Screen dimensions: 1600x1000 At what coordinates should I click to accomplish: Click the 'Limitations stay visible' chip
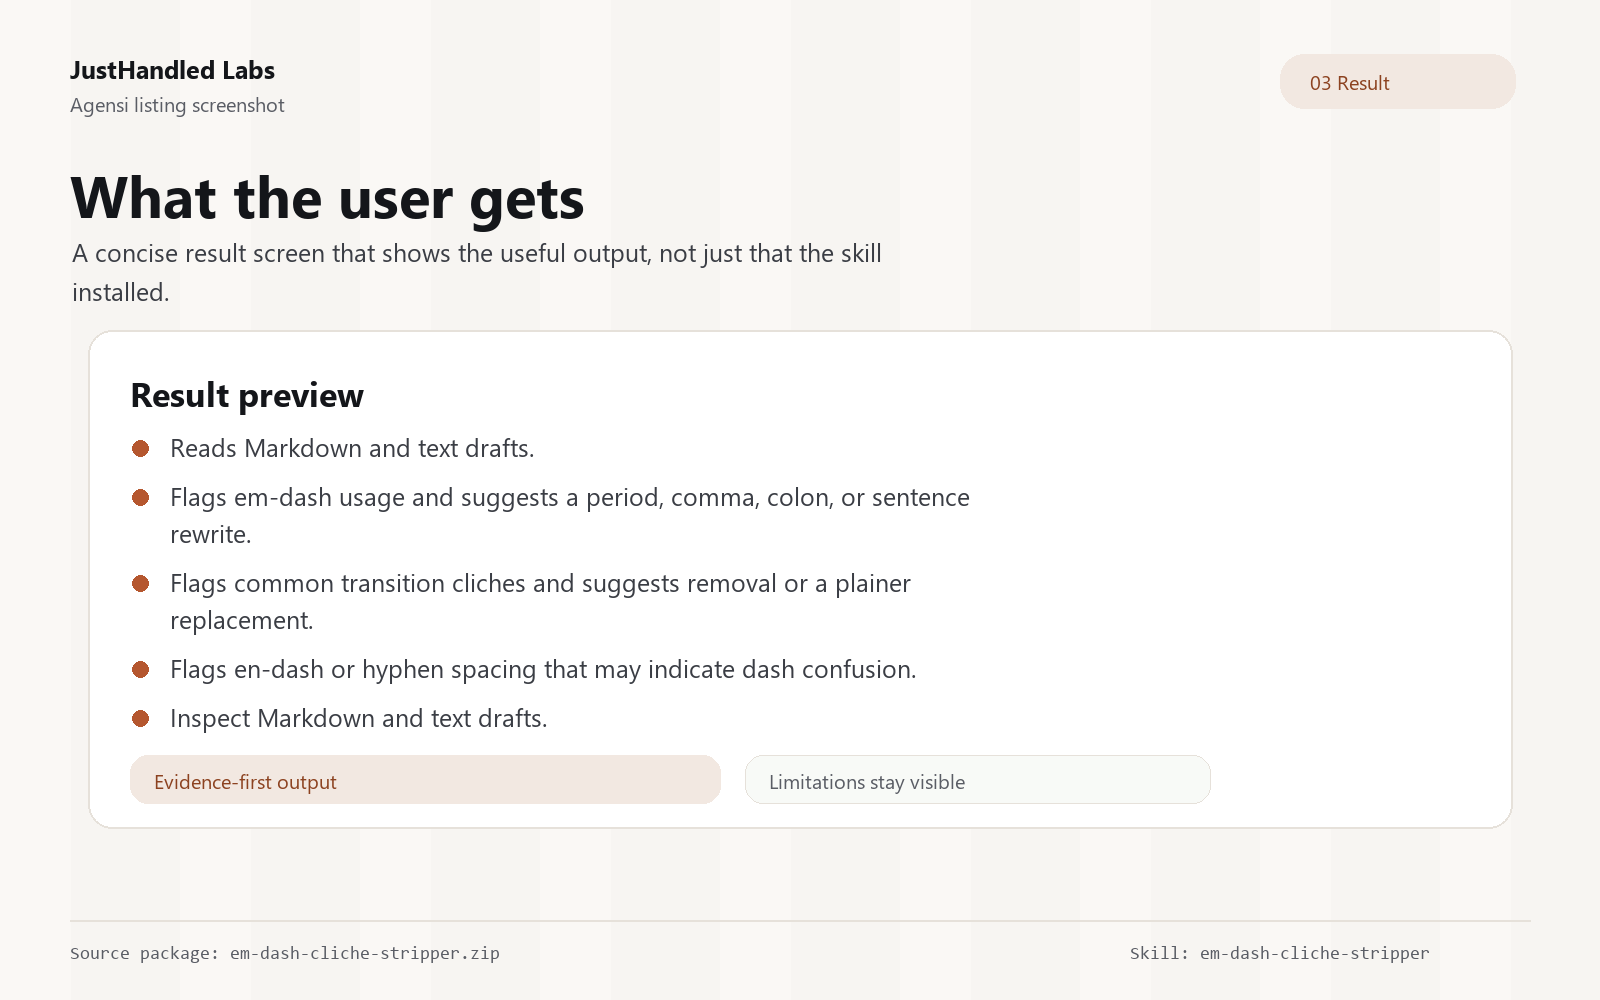coord(978,780)
